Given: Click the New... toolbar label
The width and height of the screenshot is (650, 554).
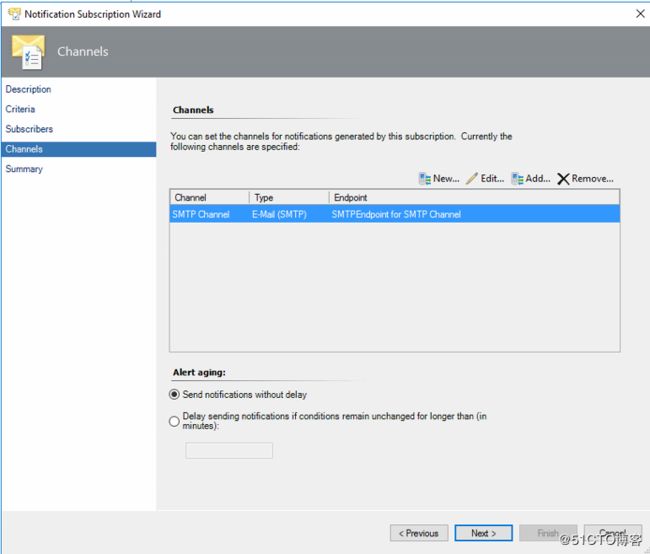Looking at the screenshot, I should (446, 179).
